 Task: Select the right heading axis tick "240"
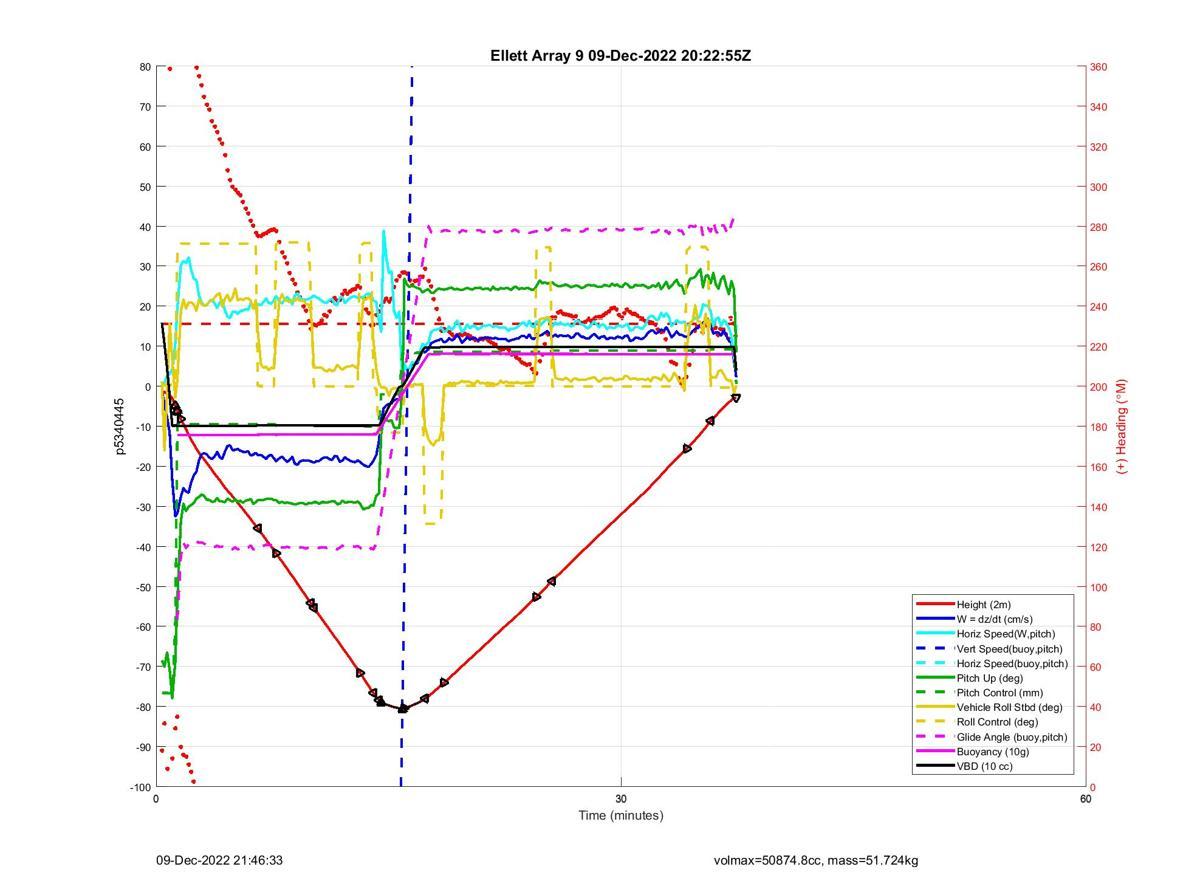1099,307
